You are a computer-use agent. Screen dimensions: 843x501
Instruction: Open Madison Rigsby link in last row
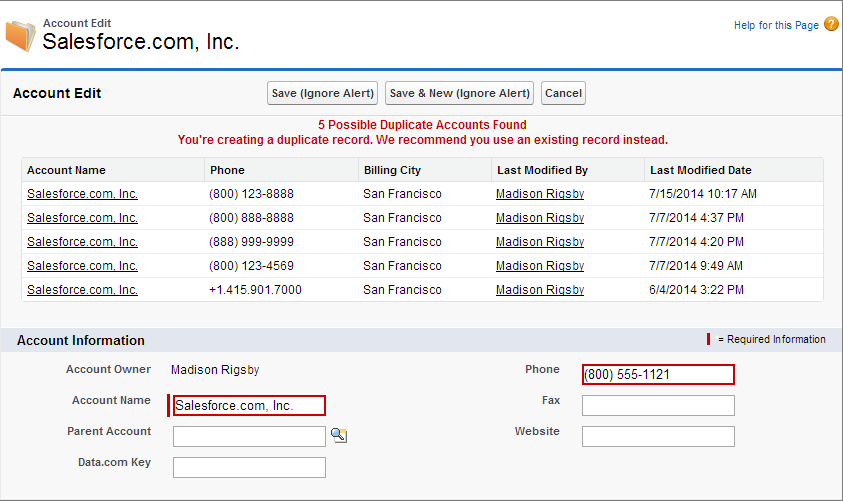540,290
